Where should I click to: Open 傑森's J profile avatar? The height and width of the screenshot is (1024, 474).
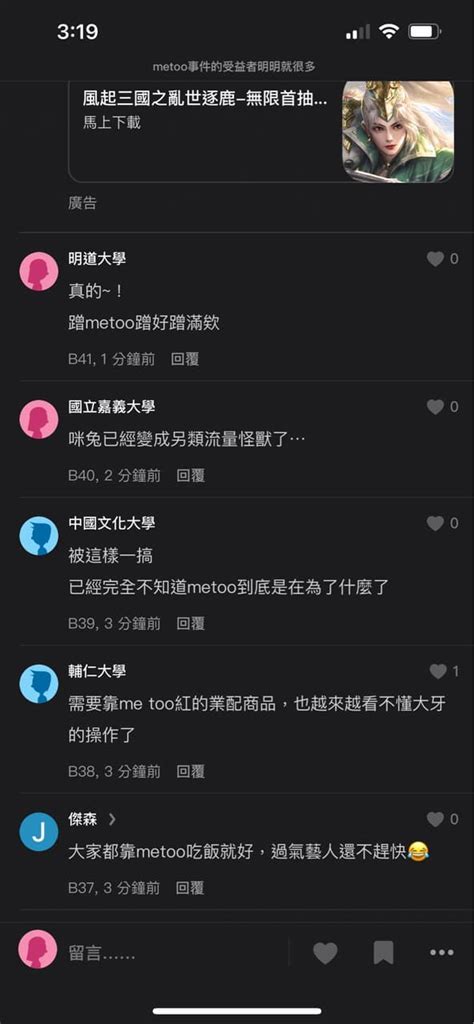(39, 831)
